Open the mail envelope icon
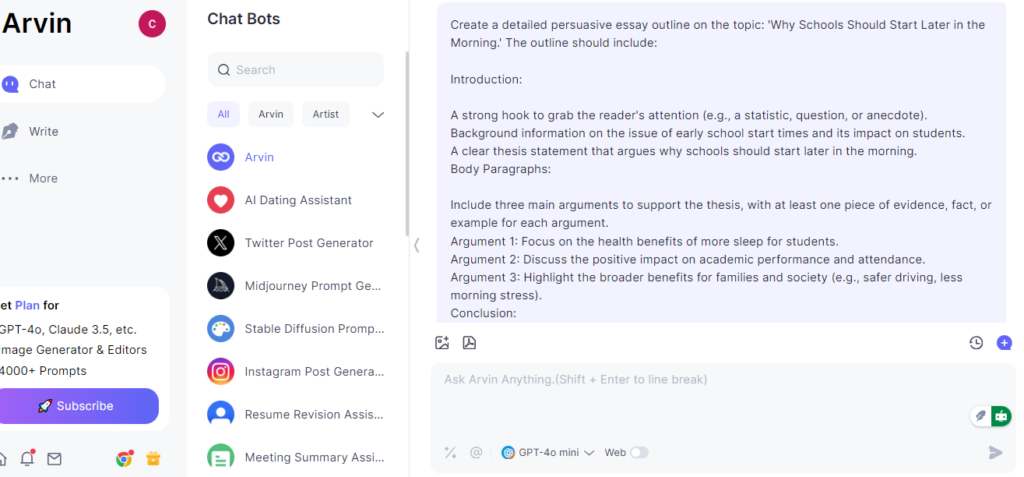This screenshot has height=477, width=1024. pyautogui.click(x=54, y=459)
